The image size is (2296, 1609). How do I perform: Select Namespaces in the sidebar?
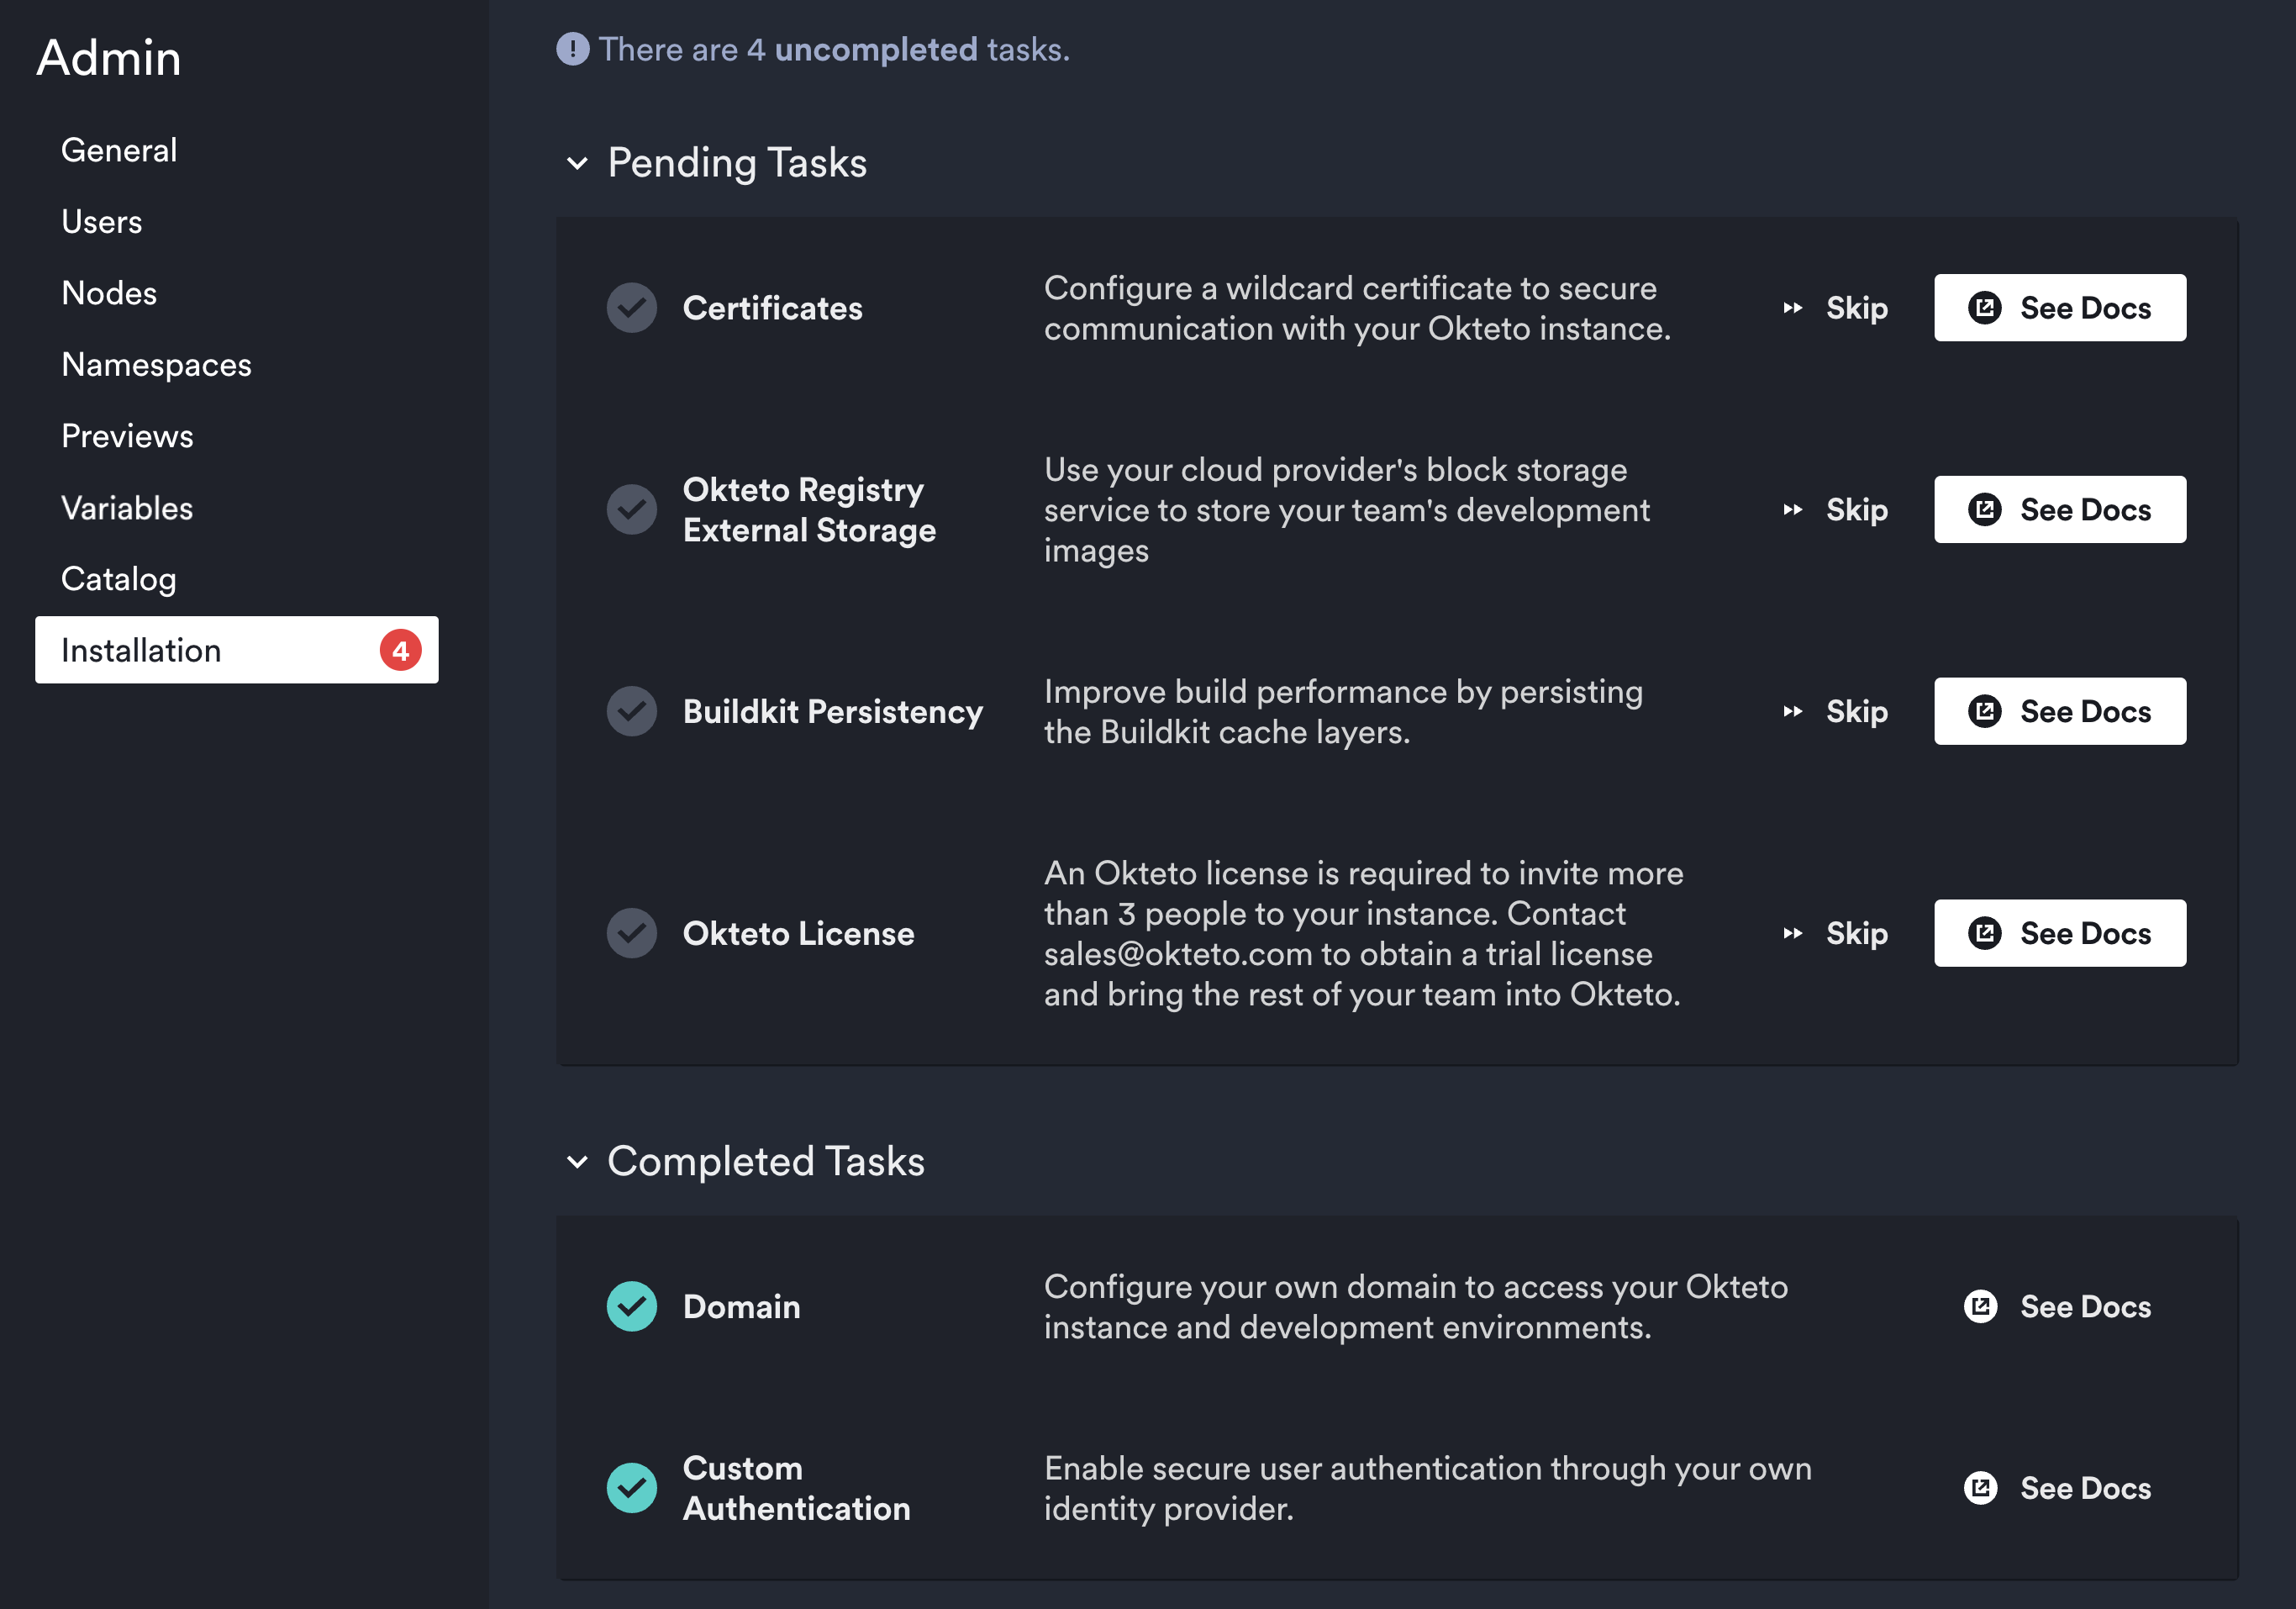pyautogui.click(x=156, y=365)
